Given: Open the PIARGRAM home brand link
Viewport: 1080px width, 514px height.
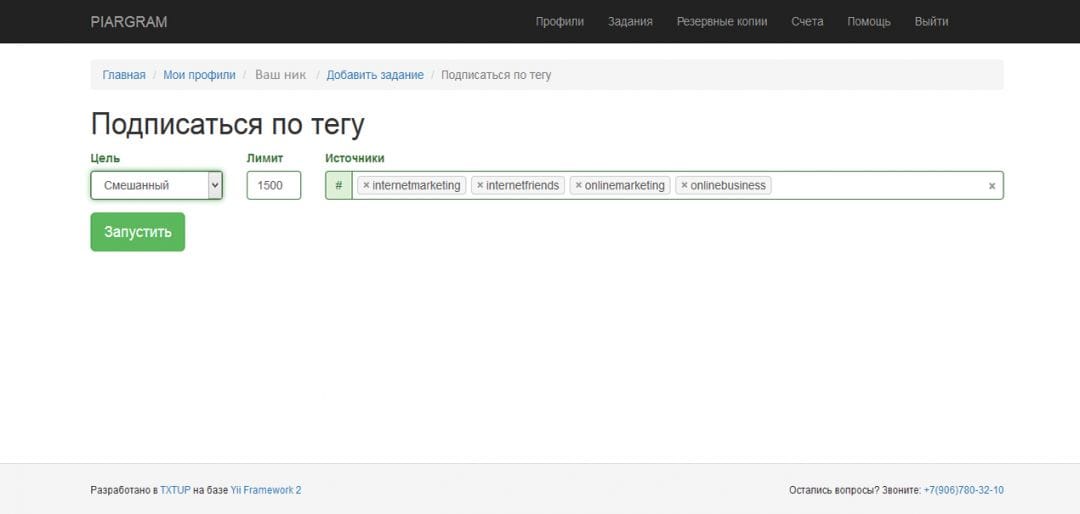Looking at the screenshot, I should [129, 21].
